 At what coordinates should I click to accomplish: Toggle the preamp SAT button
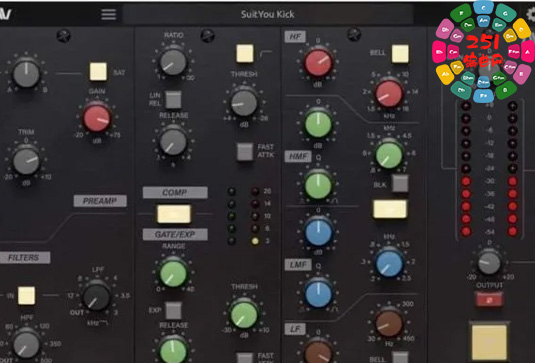point(98,72)
